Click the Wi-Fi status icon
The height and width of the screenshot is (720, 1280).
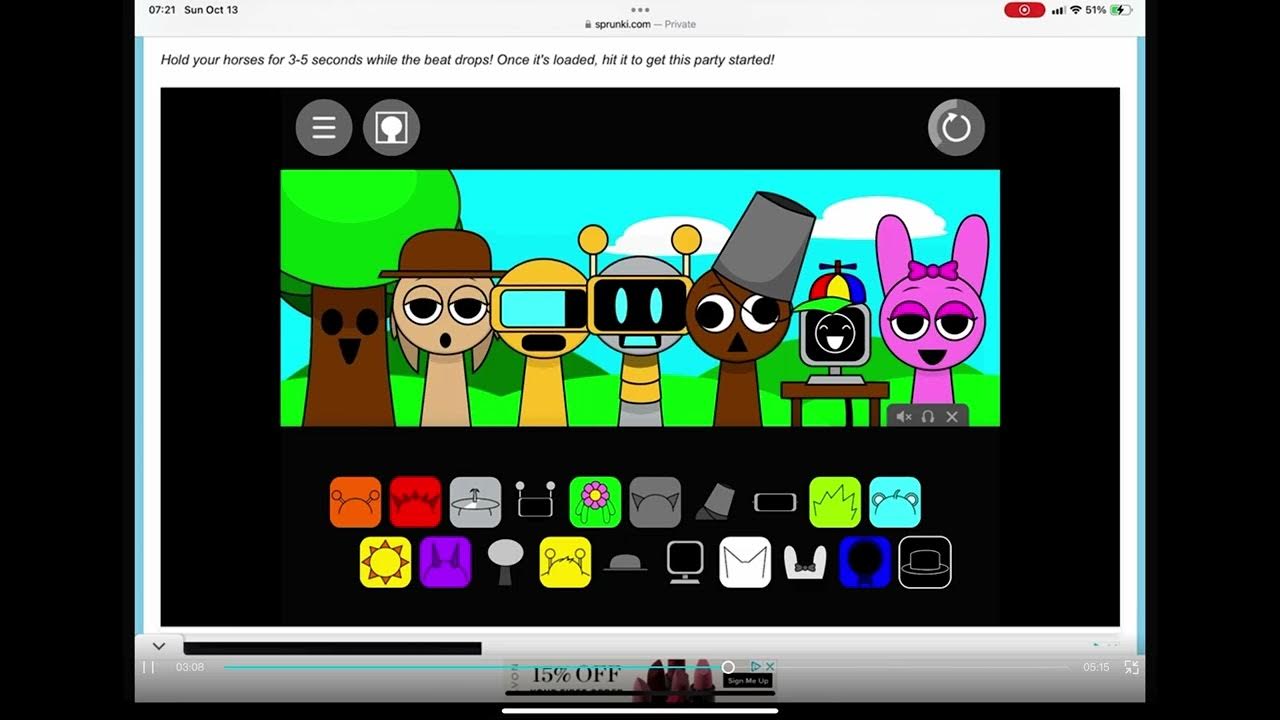tap(1075, 10)
